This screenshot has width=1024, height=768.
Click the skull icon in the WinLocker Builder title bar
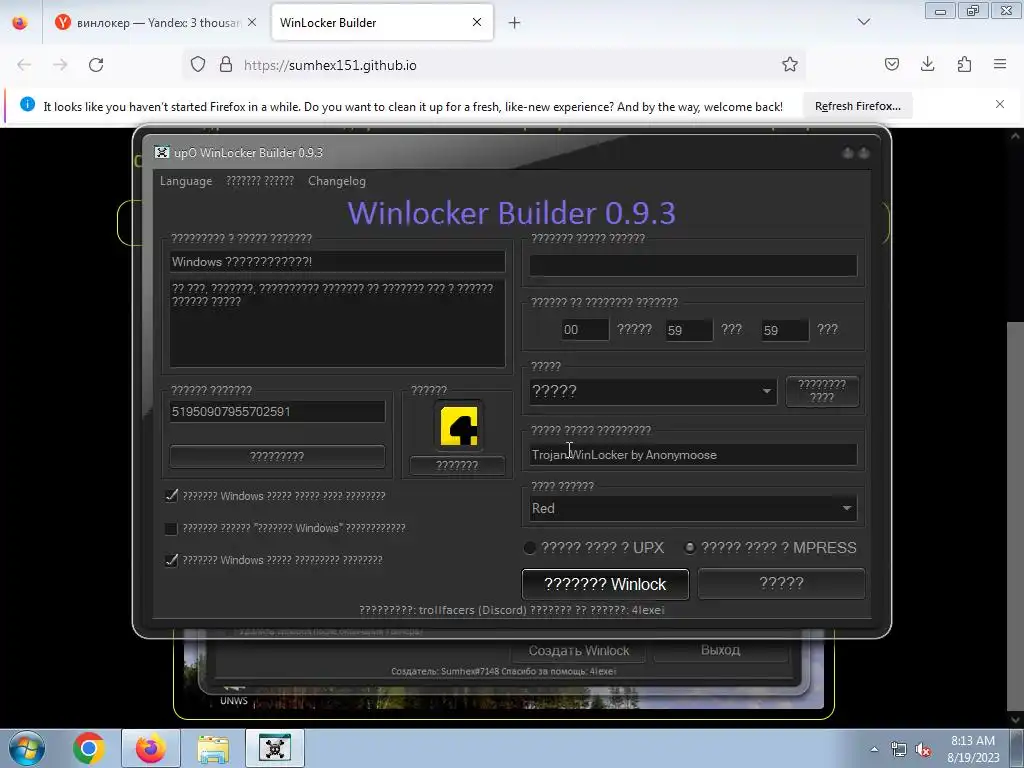[x=162, y=152]
